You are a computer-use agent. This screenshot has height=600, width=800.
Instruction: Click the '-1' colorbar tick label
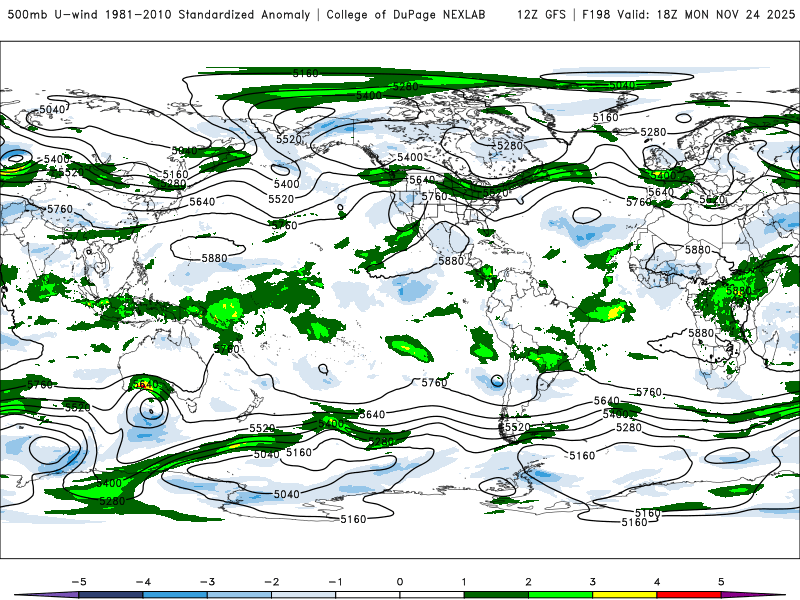pyautogui.click(x=335, y=582)
